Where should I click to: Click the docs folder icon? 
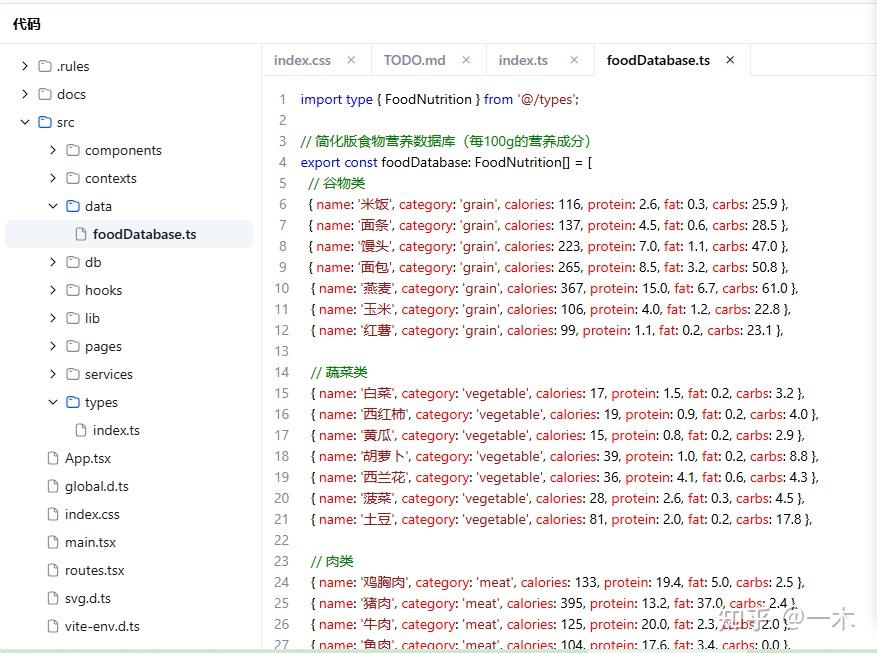point(44,94)
